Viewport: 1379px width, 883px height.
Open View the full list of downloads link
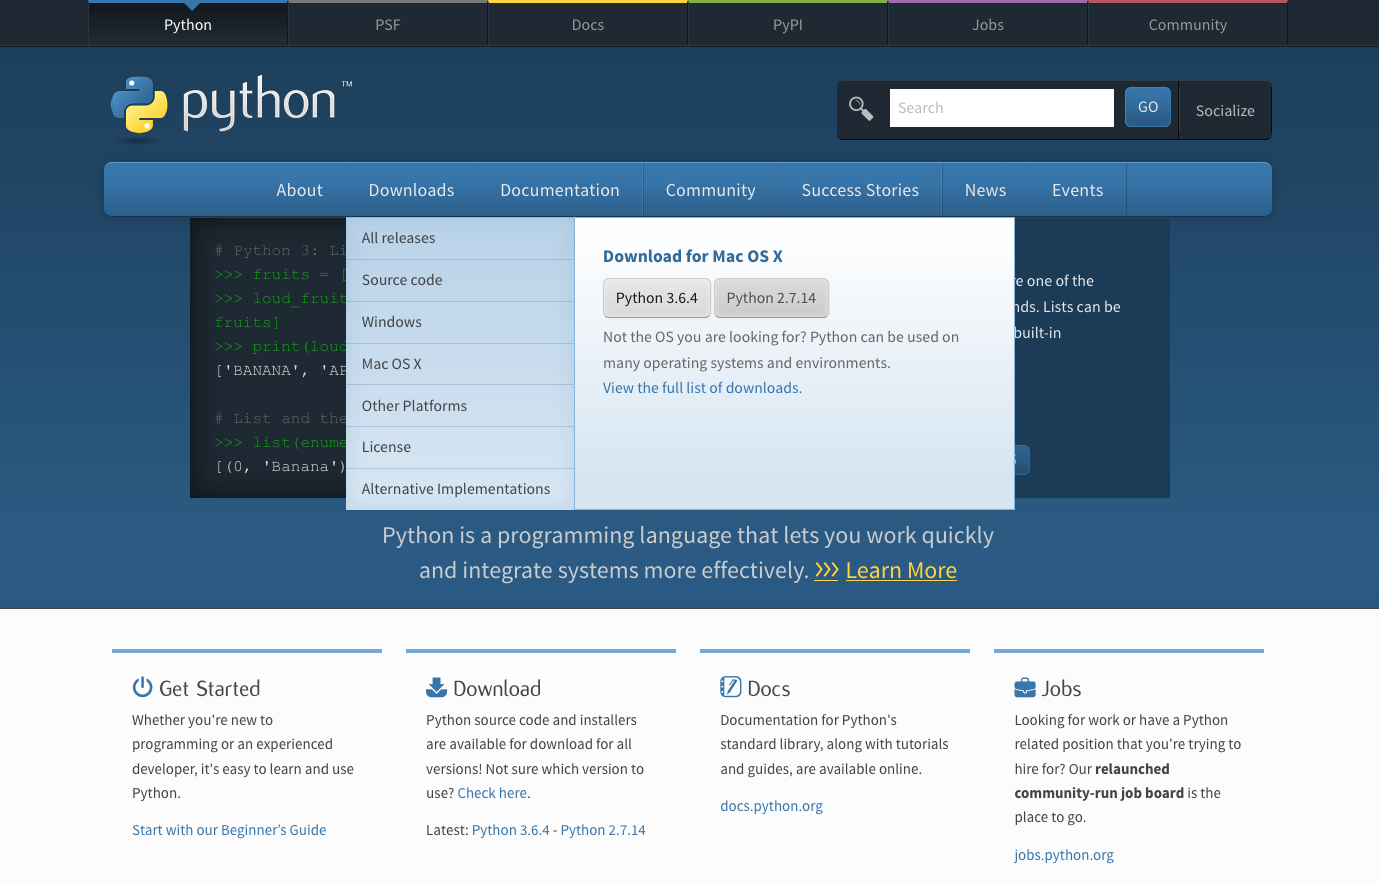(702, 388)
